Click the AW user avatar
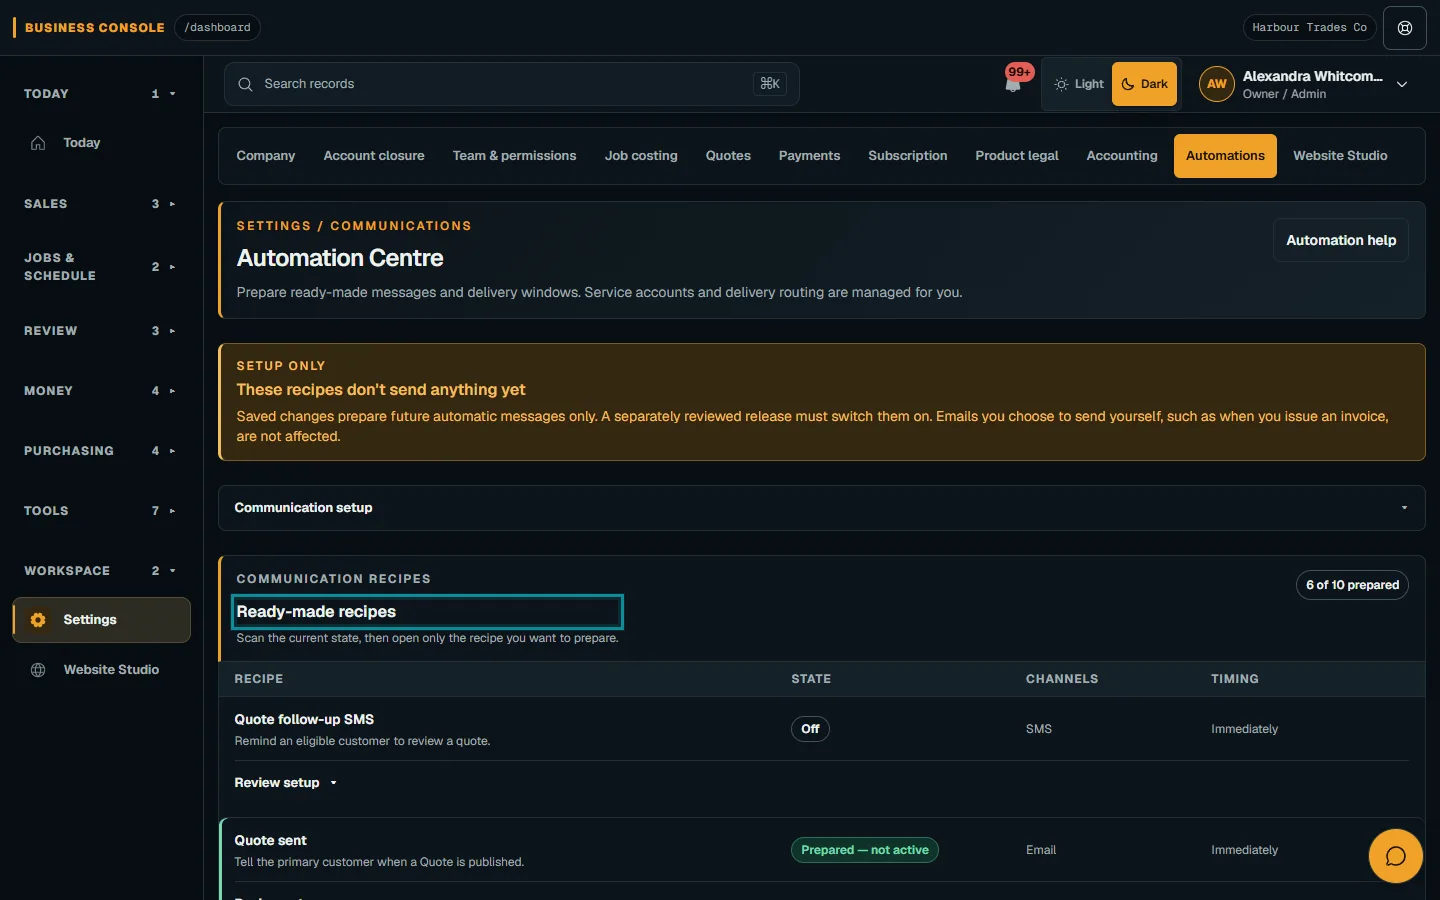 tap(1216, 84)
